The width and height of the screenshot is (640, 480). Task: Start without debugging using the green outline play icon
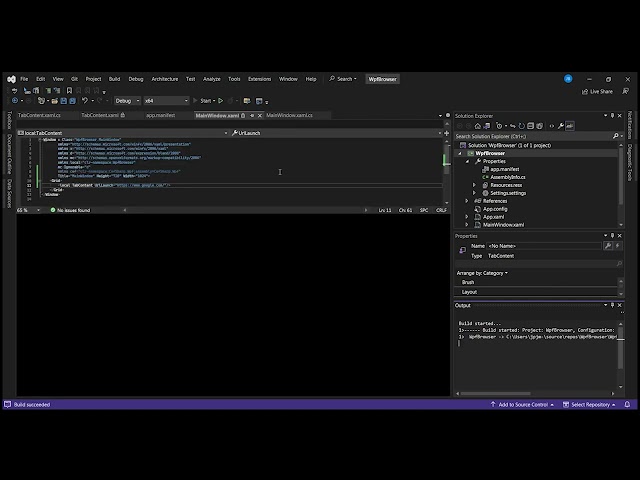coord(220,101)
